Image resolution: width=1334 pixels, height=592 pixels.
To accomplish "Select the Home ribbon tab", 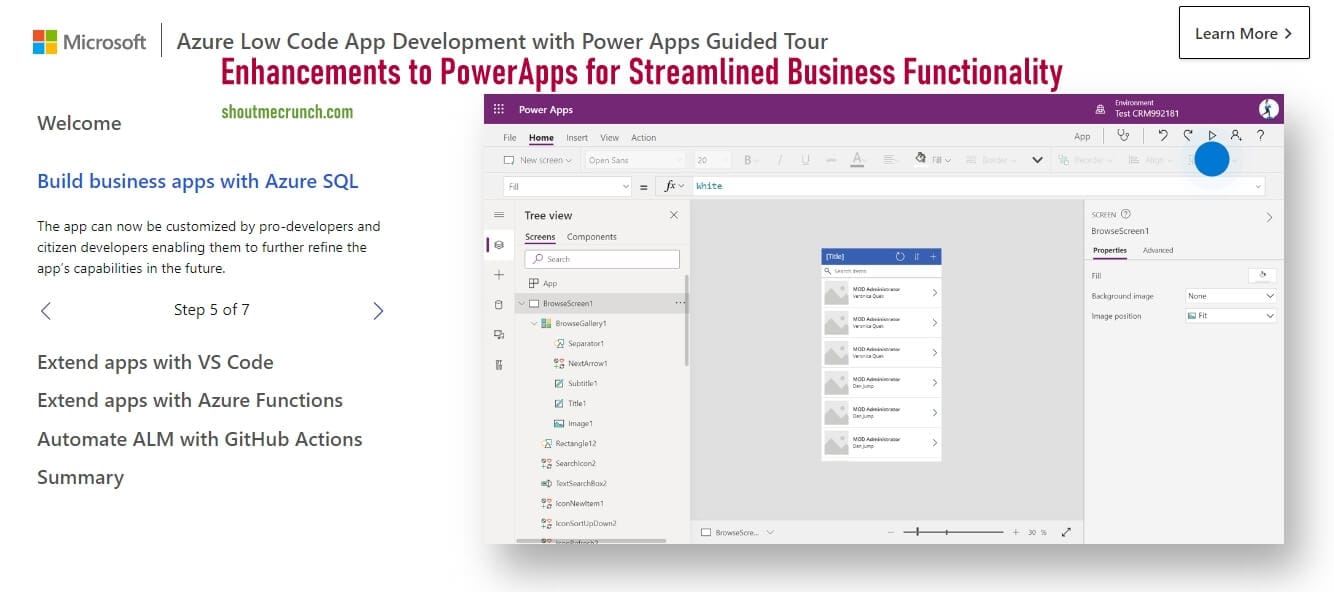I will (x=541, y=138).
